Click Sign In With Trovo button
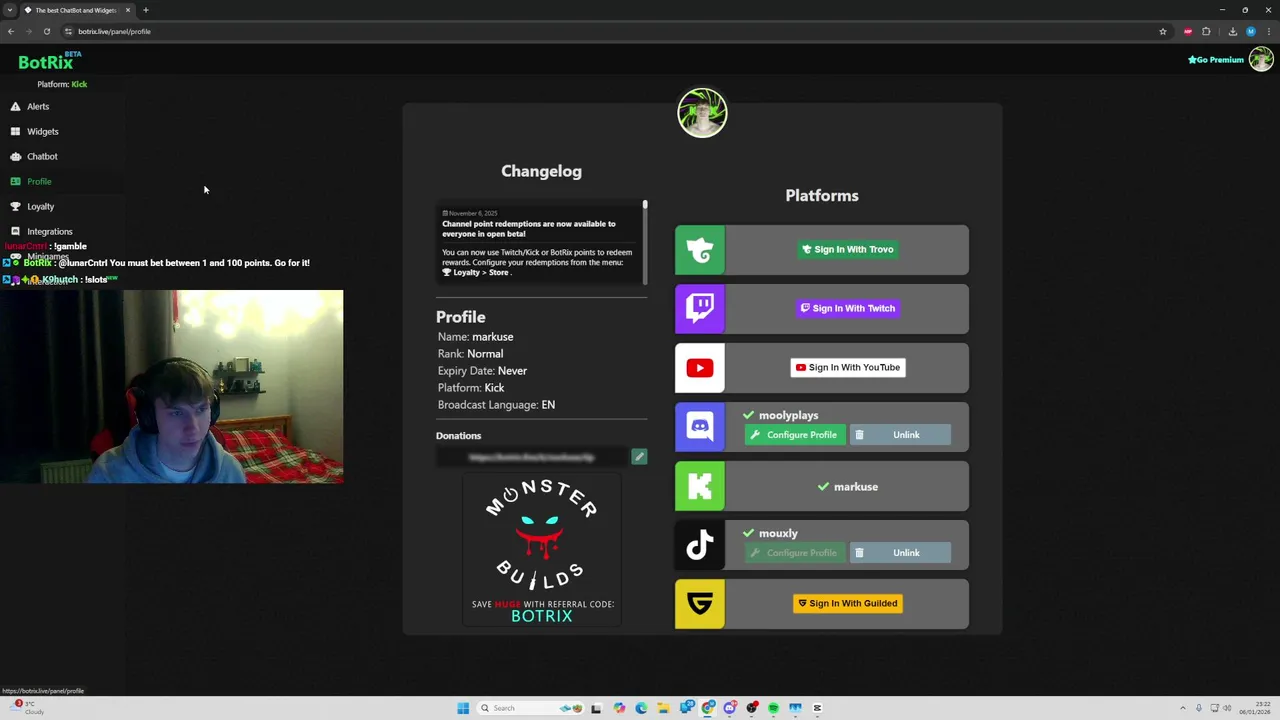Image resolution: width=1280 pixels, height=720 pixels. pos(848,250)
